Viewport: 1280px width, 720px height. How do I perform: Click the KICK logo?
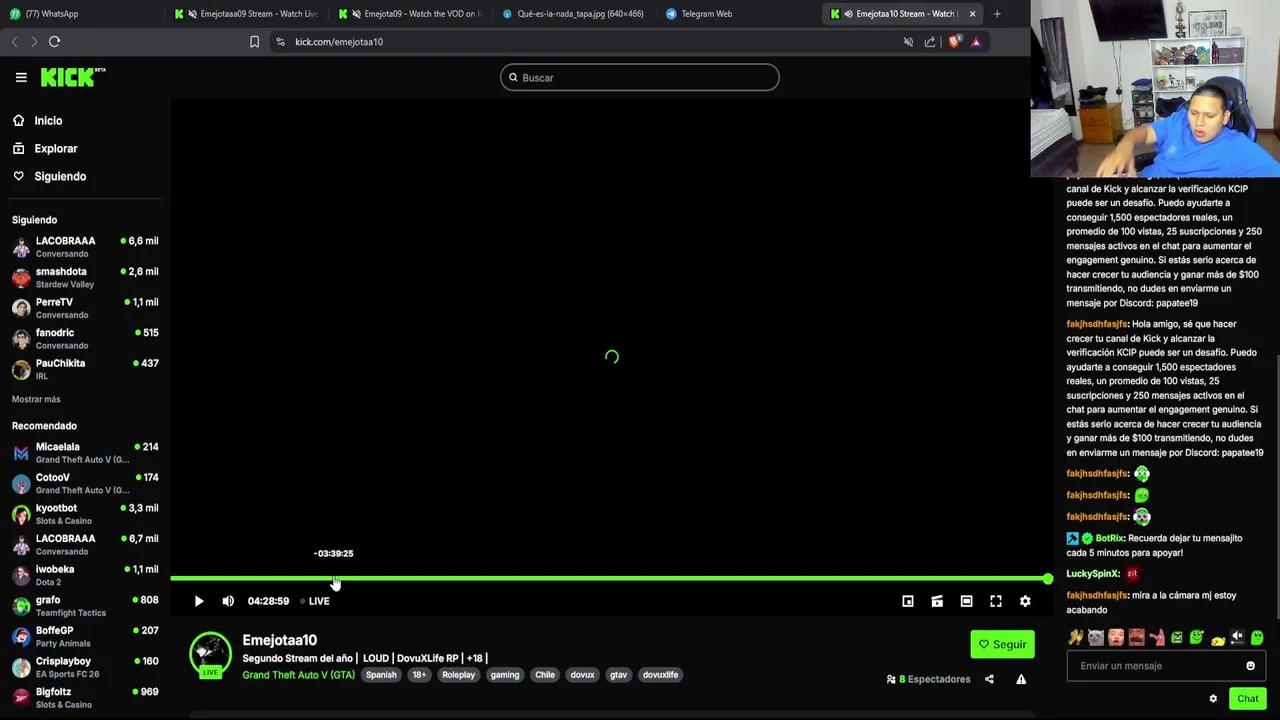(x=72, y=77)
